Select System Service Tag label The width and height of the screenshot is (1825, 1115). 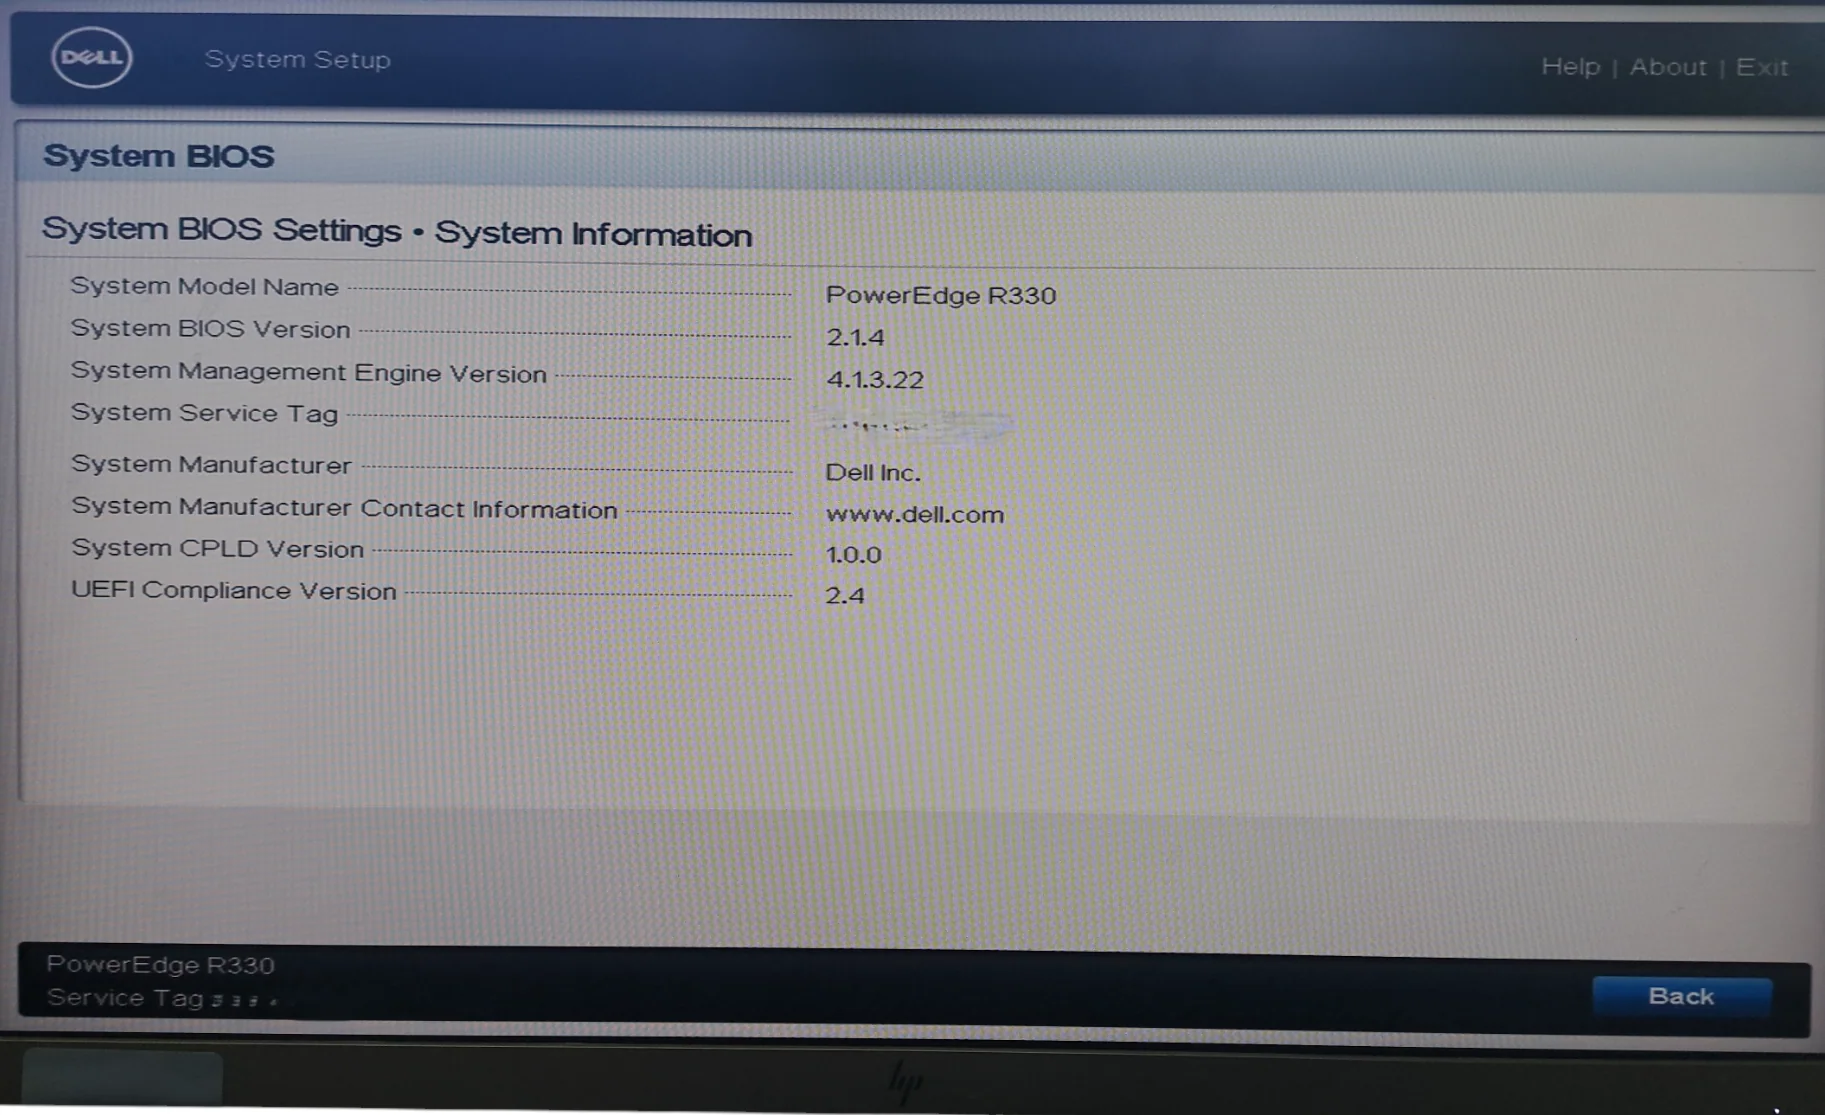204,413
